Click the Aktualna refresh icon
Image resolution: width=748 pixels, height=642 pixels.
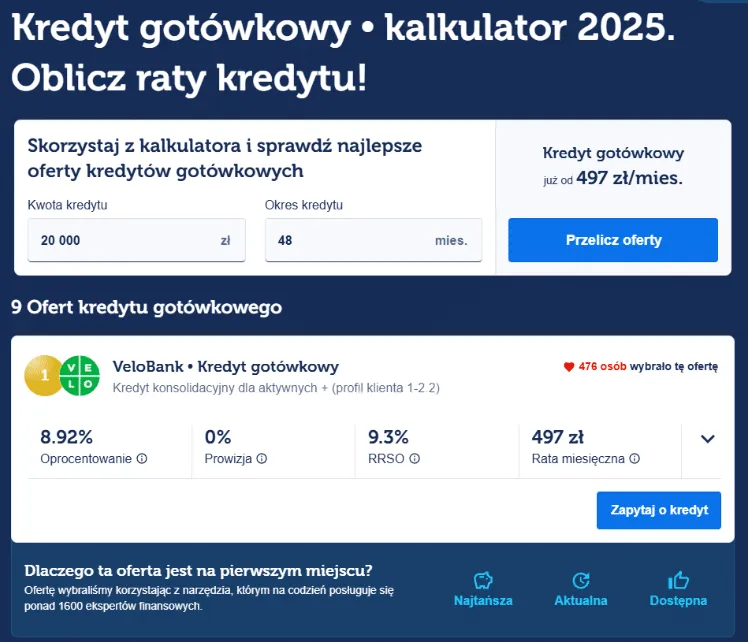point(580,580)
